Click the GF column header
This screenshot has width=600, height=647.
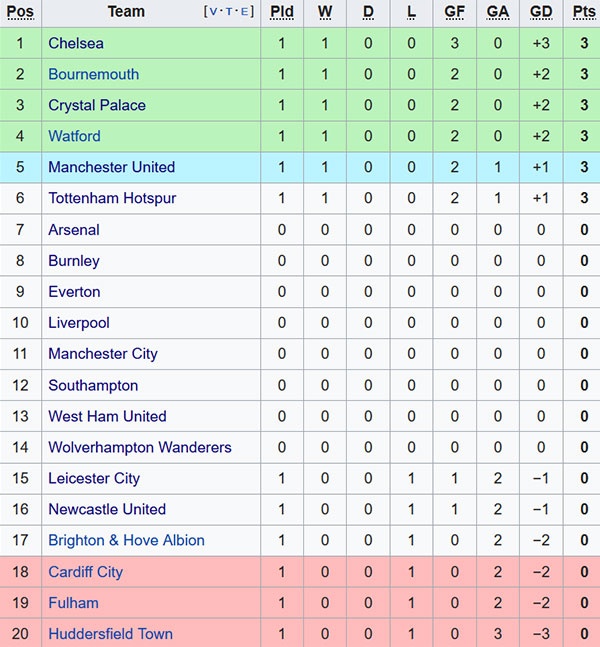point(455,12)
